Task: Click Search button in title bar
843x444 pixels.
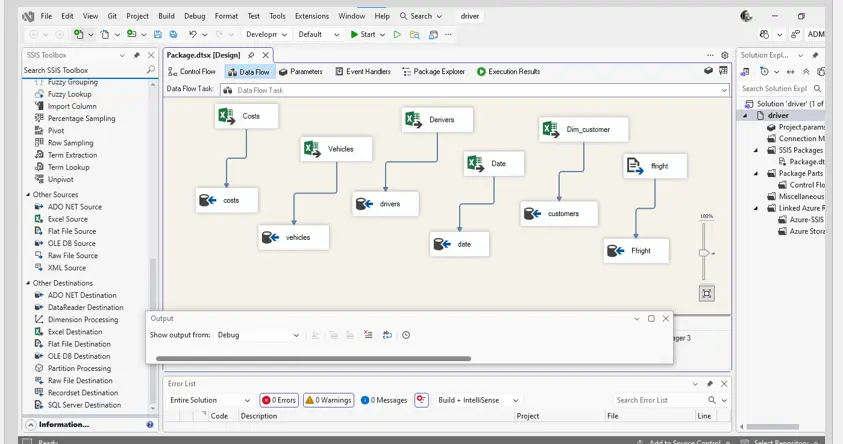Action: [x=421, y=16]
